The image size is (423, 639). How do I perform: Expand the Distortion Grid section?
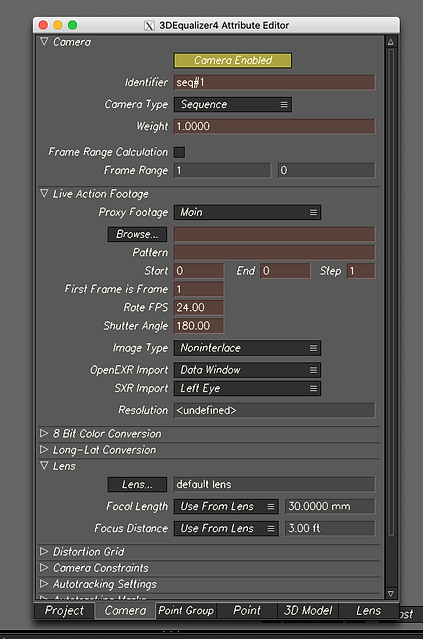coord(44,551)
